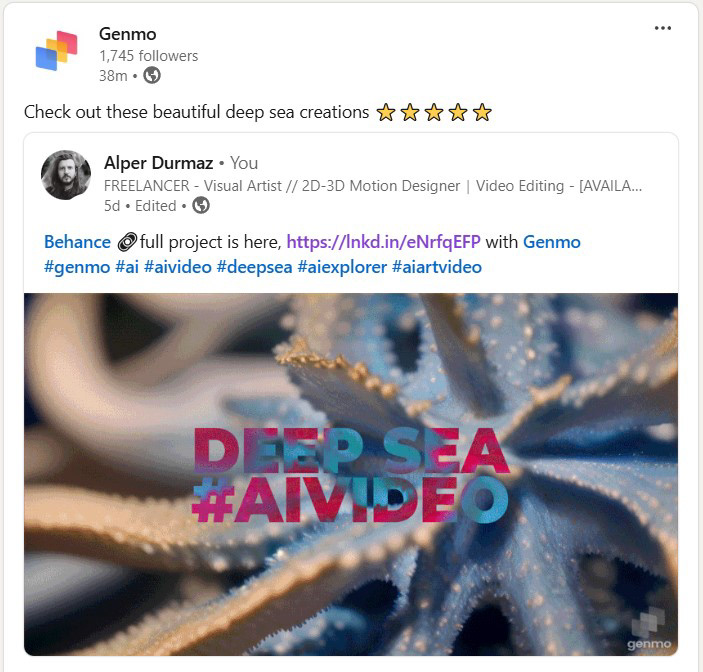Play the DEEP SEA #AIVIDEO video thumbnail
The width and height of the screenshot is (703, 672).
(x=351, y=474)
